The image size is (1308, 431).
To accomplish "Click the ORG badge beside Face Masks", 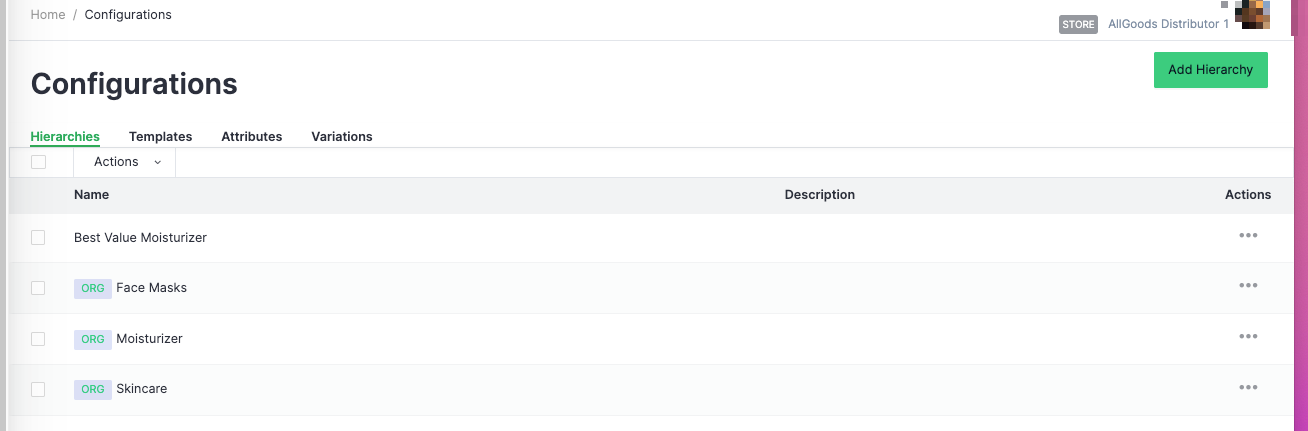I will point(93,288).
